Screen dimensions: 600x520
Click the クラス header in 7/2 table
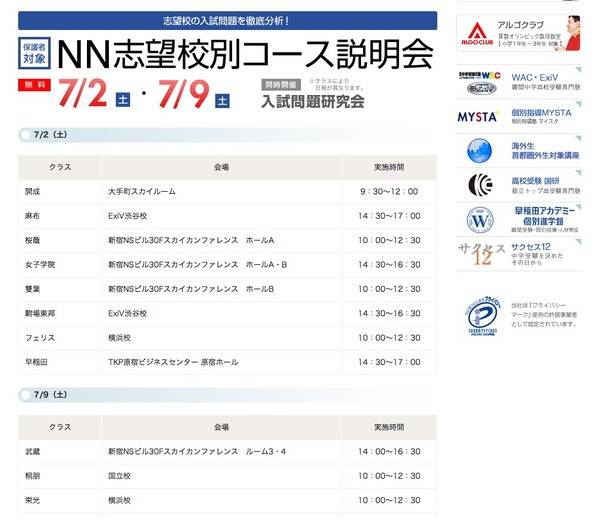pos(60,167)
